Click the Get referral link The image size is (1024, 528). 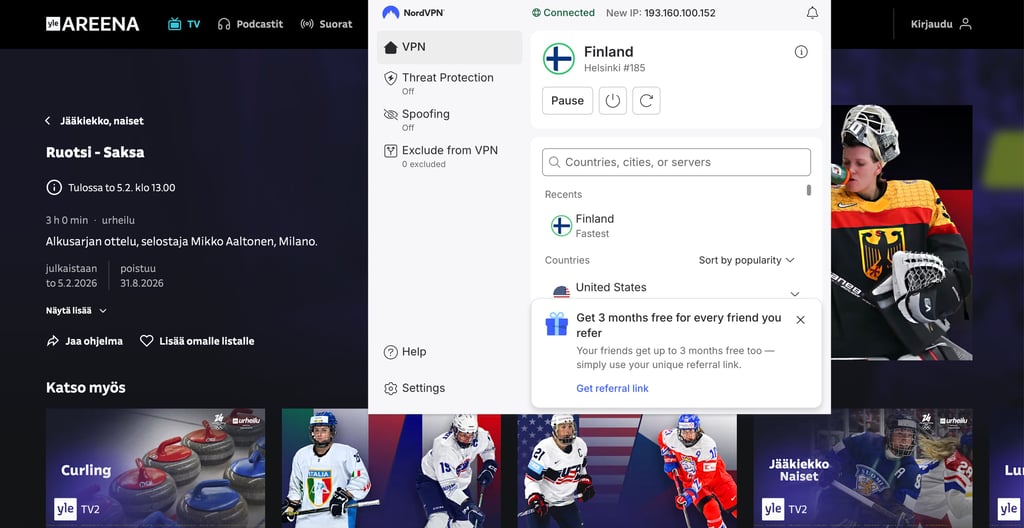[x=612, y=389]
